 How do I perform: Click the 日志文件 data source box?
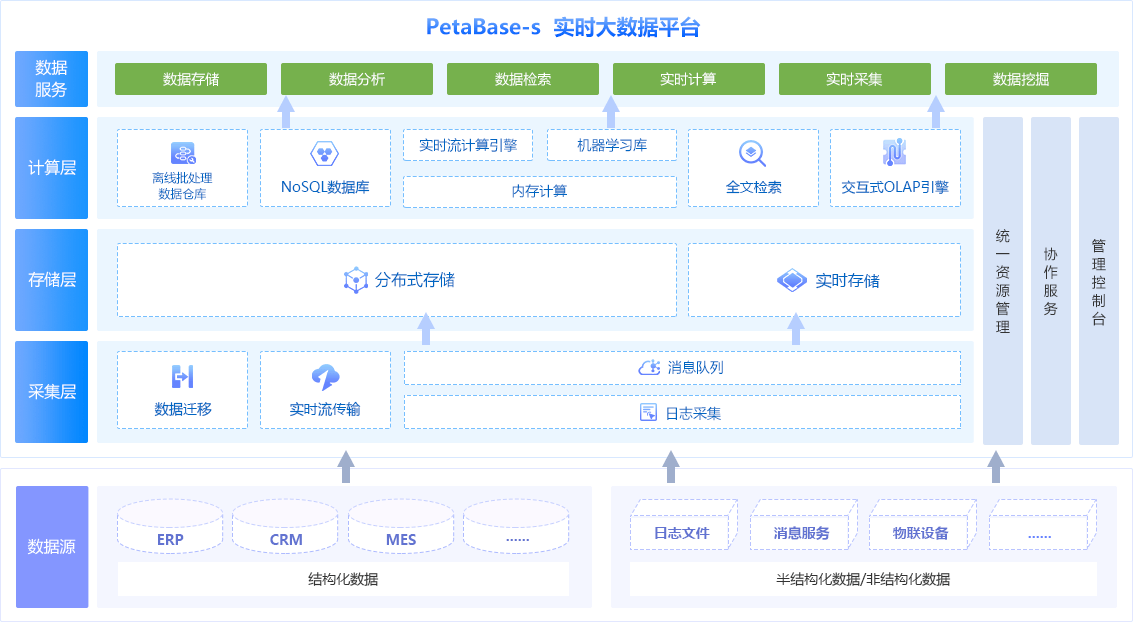[684, 524]
